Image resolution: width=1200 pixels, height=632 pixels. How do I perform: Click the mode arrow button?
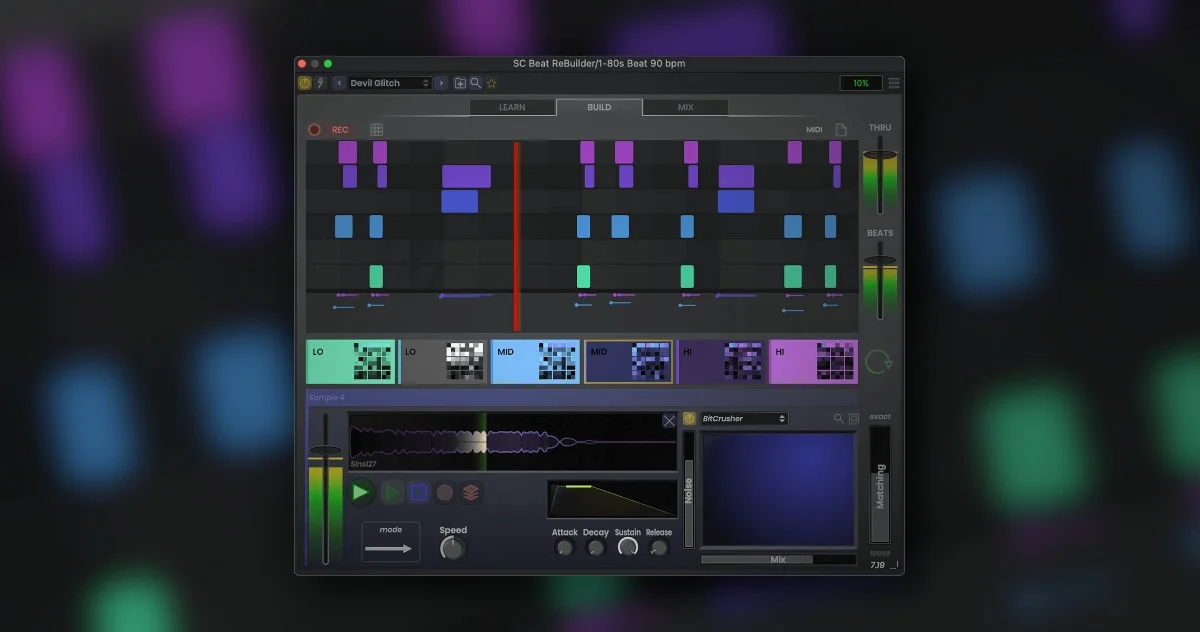click(391, 542)
